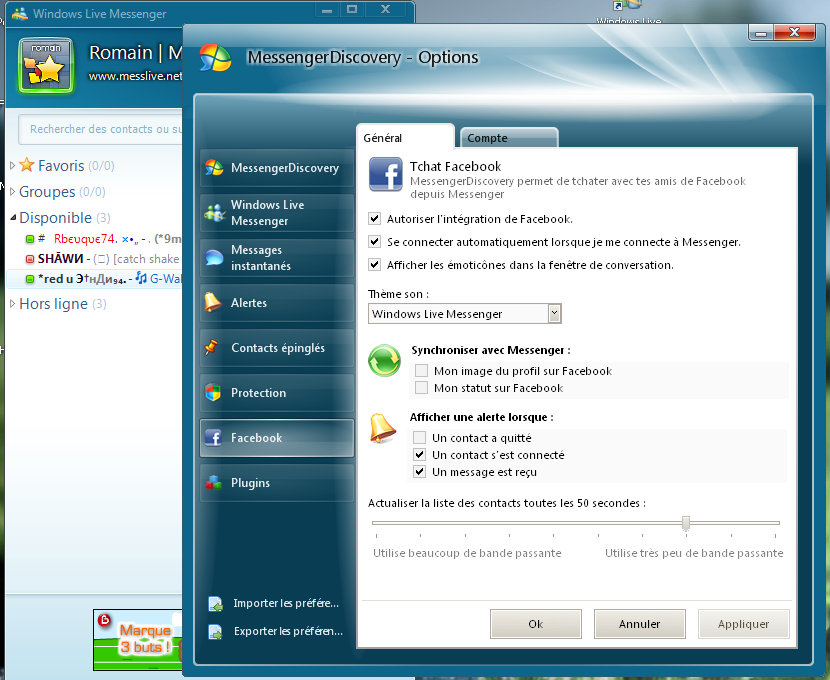Collapse the Disponible contact group
Viewport: 830px width, 680px height.
point(13,217)
